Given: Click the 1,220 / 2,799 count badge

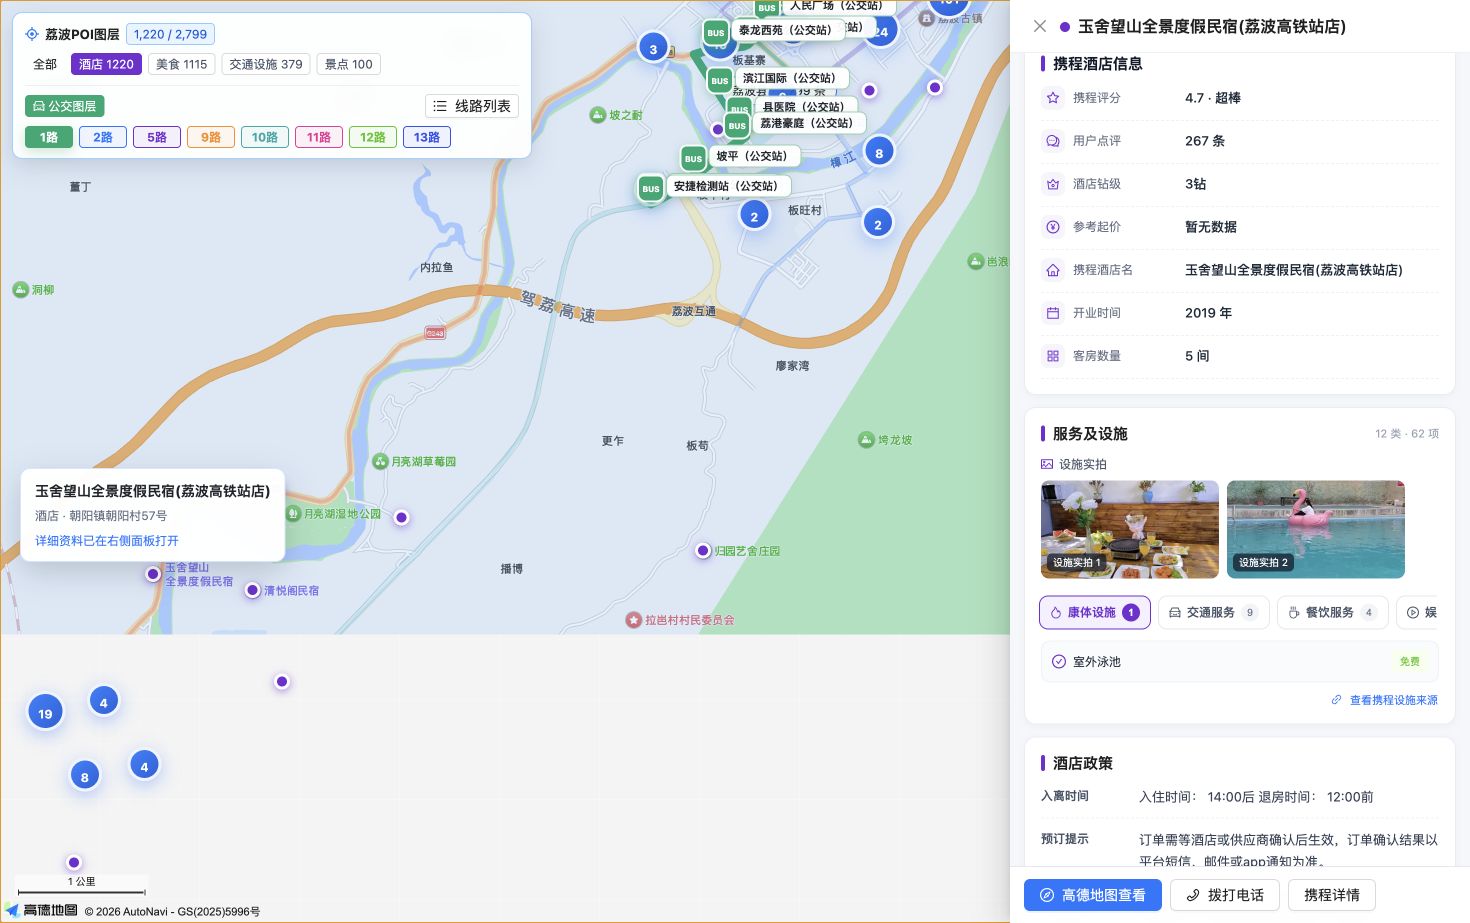Looking at the screenshot, I should (170, 34).
